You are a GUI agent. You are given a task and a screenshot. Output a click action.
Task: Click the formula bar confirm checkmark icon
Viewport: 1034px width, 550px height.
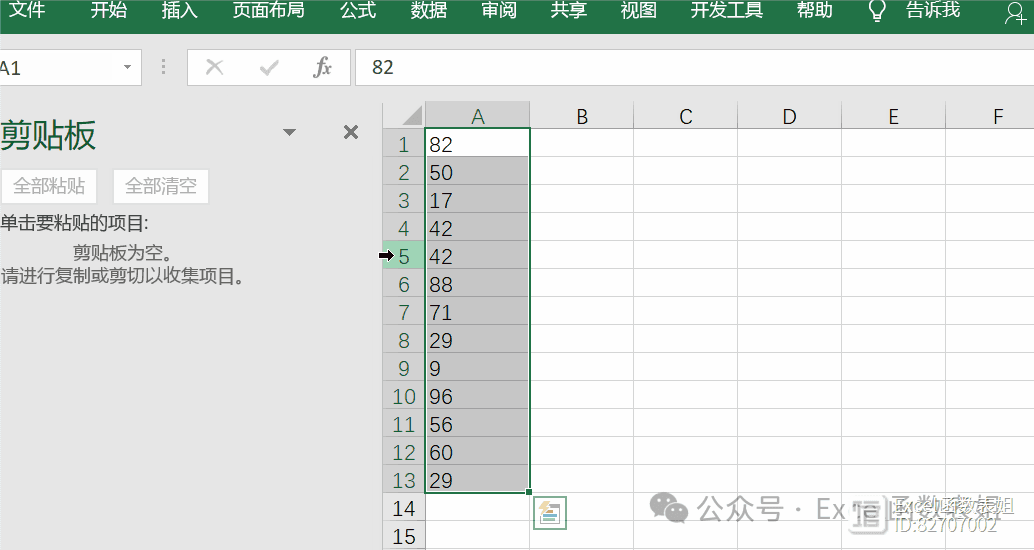tap(268, 67)
